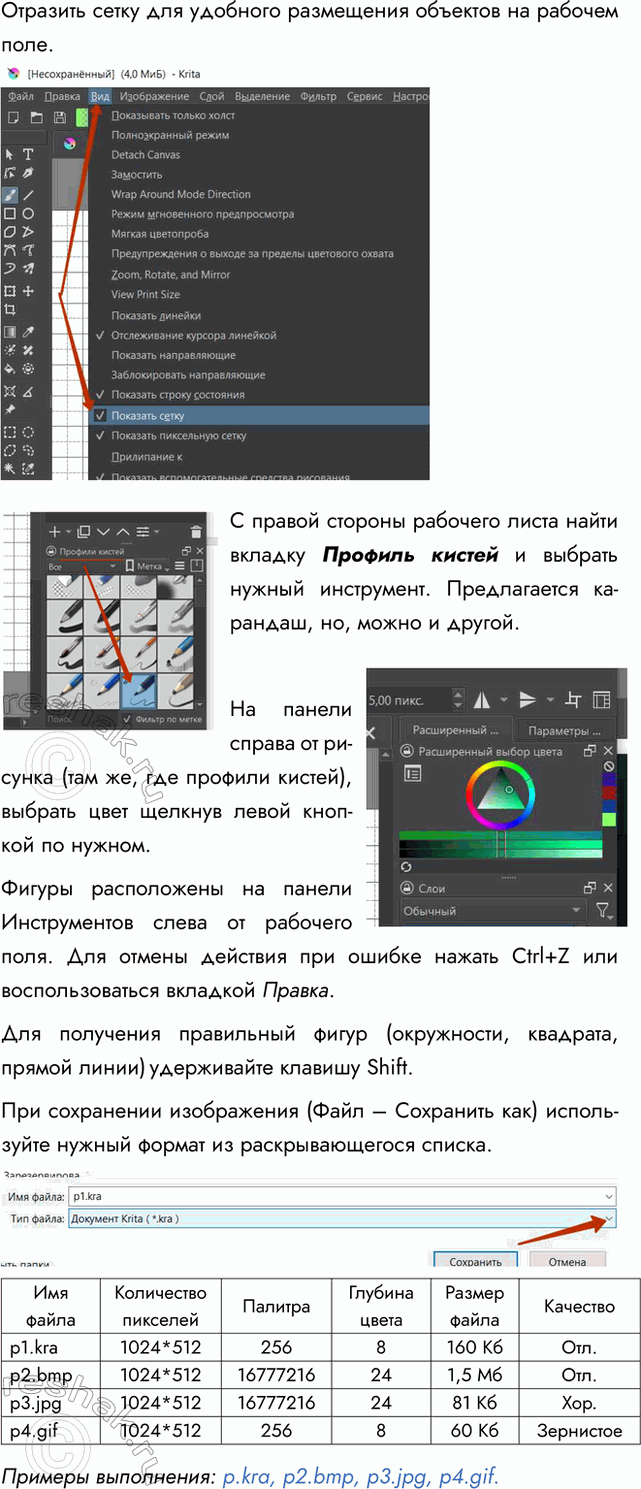Screen dimensions: 641x1489
Task: Click the New document toolbar icon
Action: 11,118
